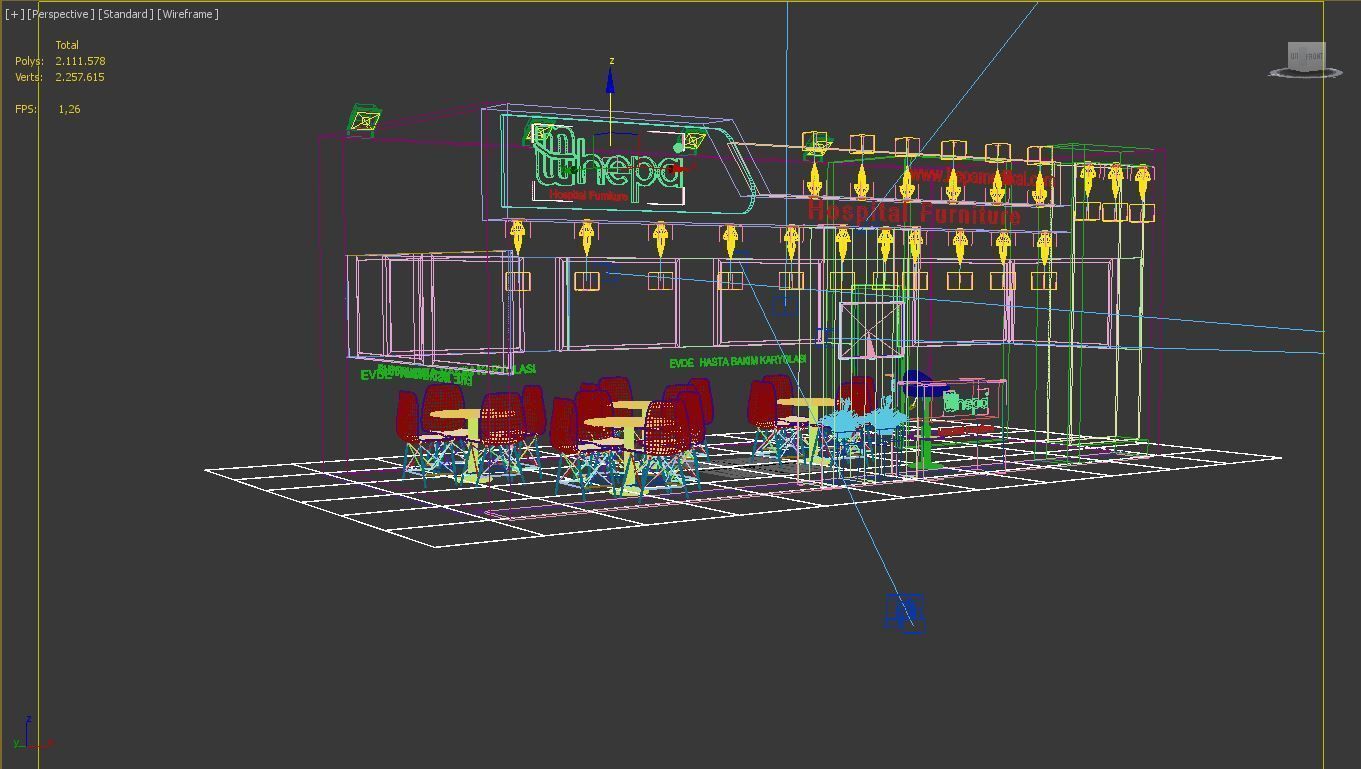Select the green EVDE HASTA BAKIM KARYOLASI text
The height and width of the screenshot is (769, 1361).
737,361
